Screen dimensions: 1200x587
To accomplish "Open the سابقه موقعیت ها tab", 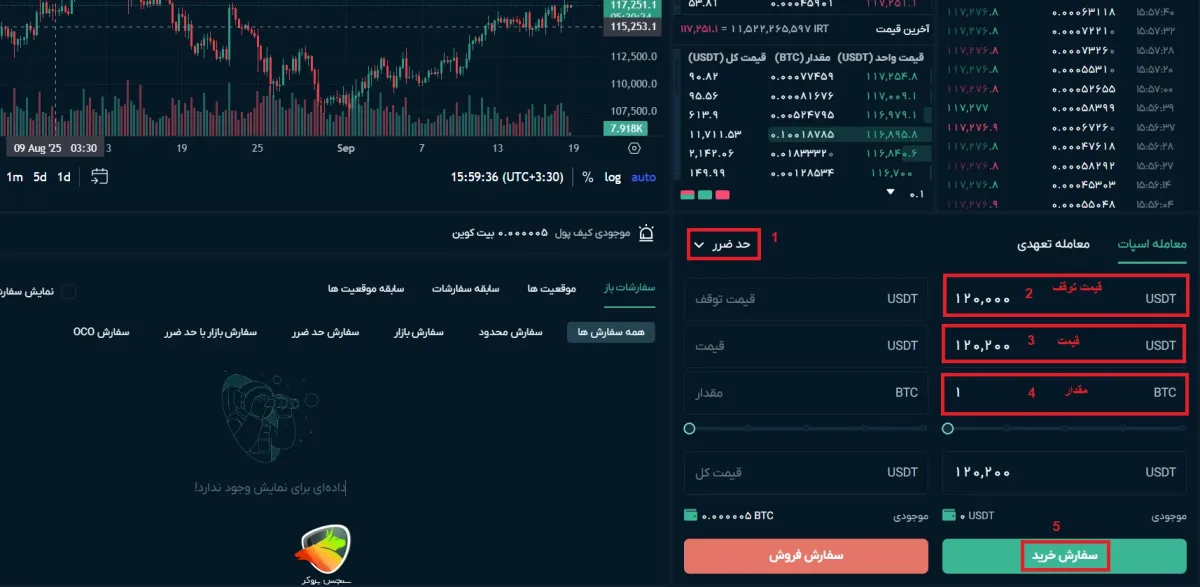I will (x=366, y=288).
